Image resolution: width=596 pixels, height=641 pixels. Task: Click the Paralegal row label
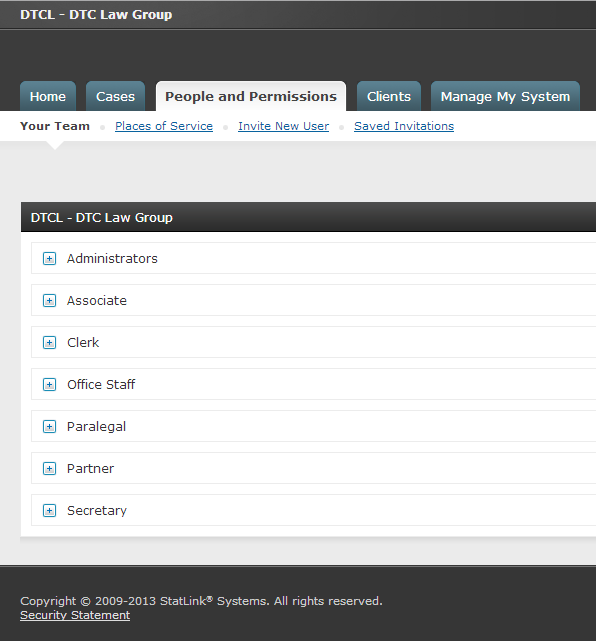point(96,427)
